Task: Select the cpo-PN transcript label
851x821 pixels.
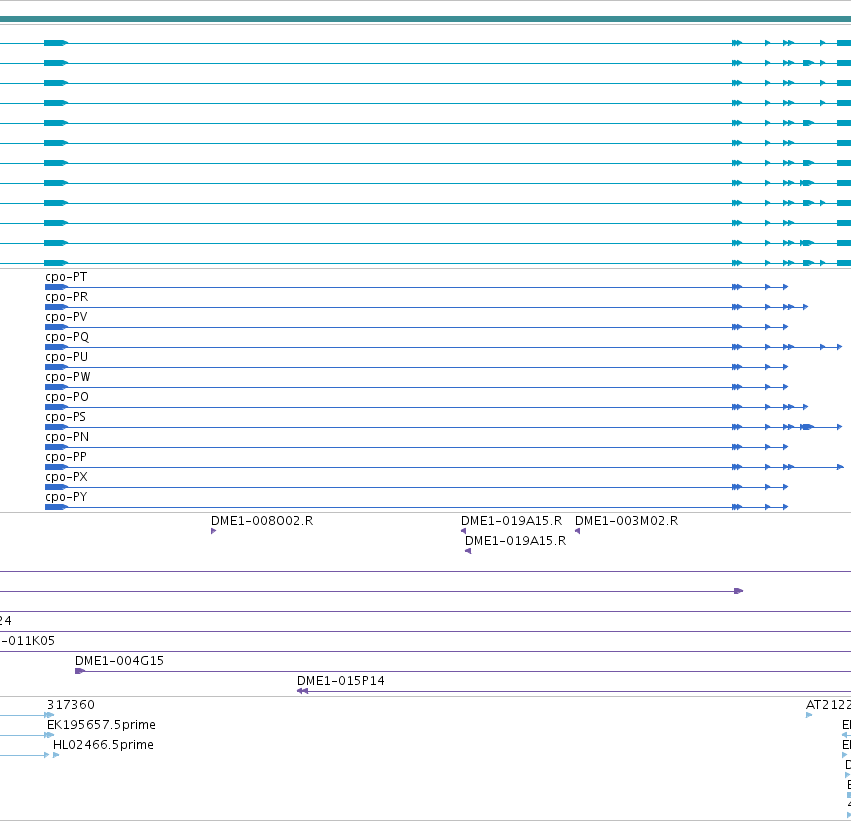Action: coord(67,437)
